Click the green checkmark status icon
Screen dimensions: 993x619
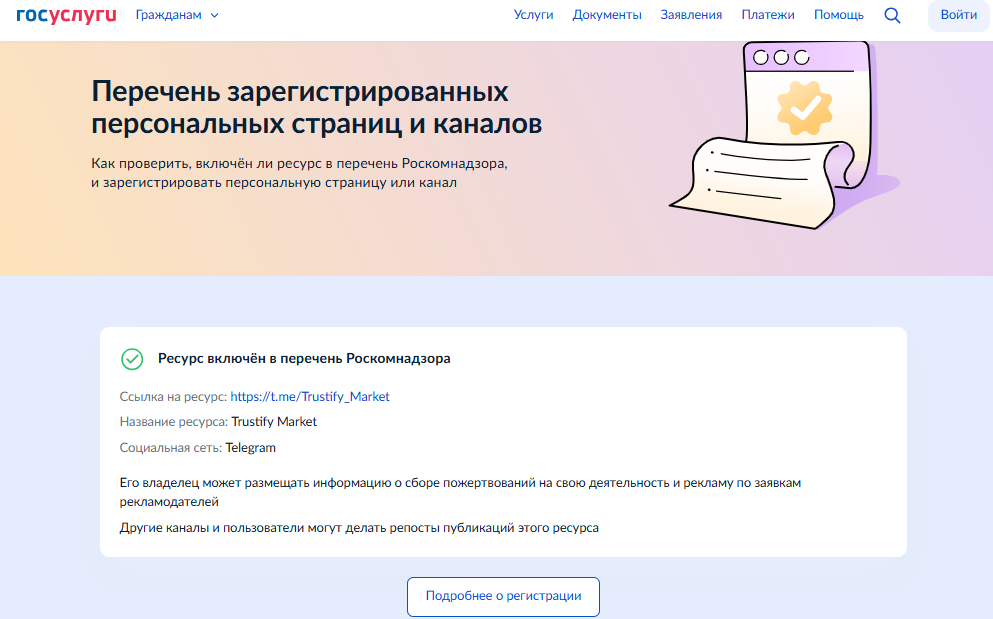tap(132, 359)
